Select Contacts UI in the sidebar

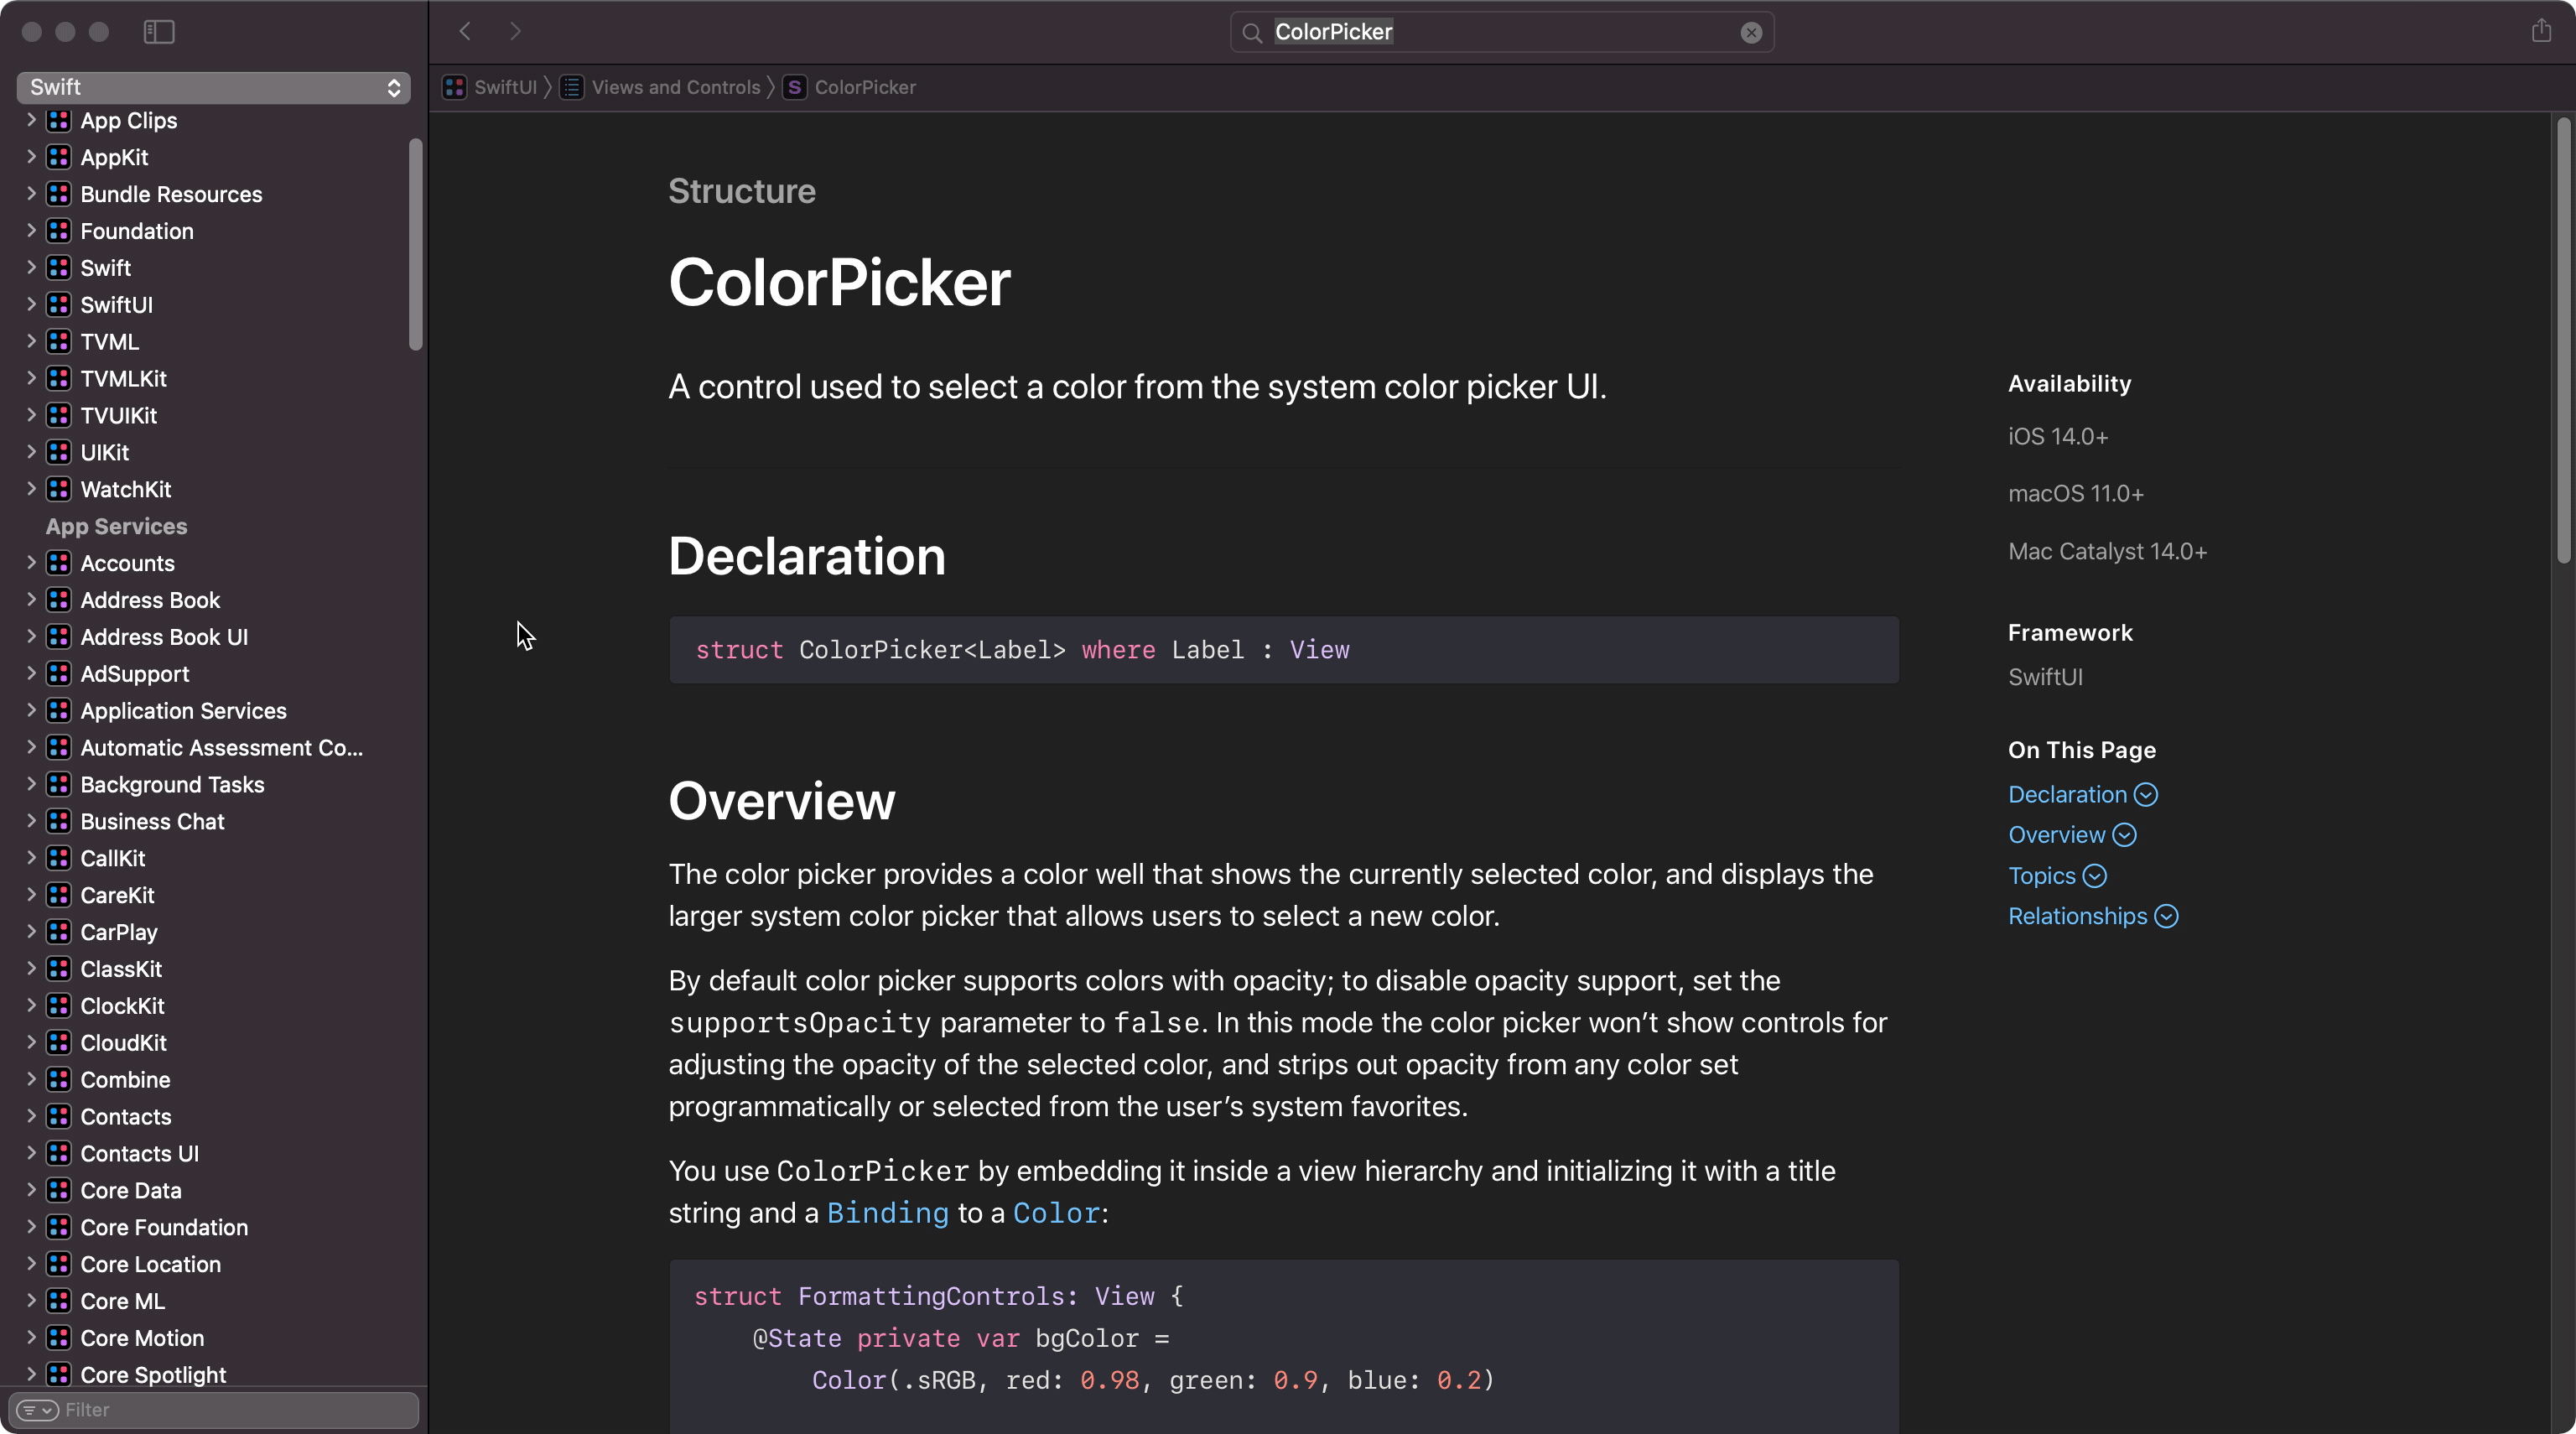point(139,1154)
